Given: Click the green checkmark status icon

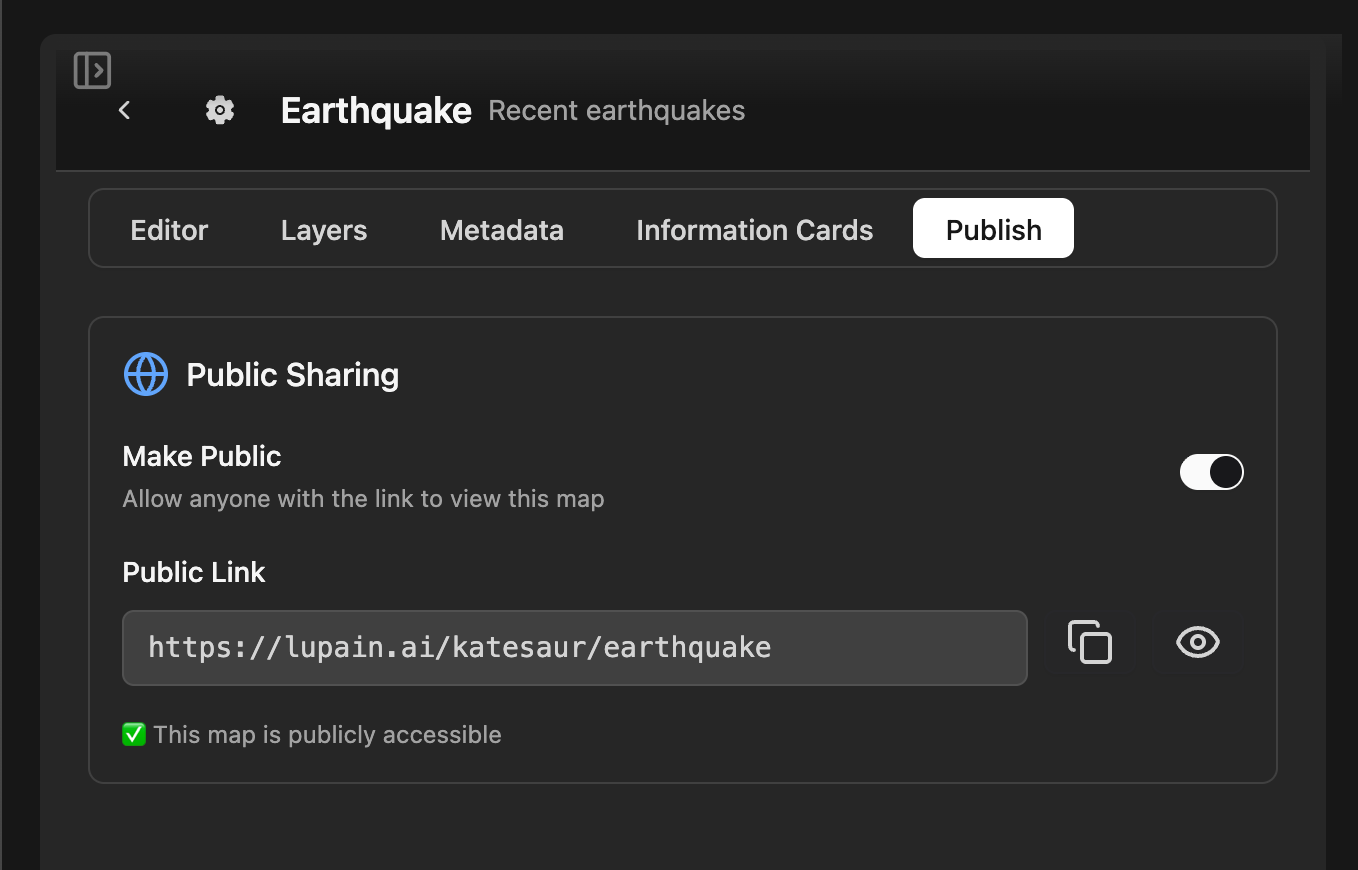Looking at the screenshot, I should (x=134, y=735).
